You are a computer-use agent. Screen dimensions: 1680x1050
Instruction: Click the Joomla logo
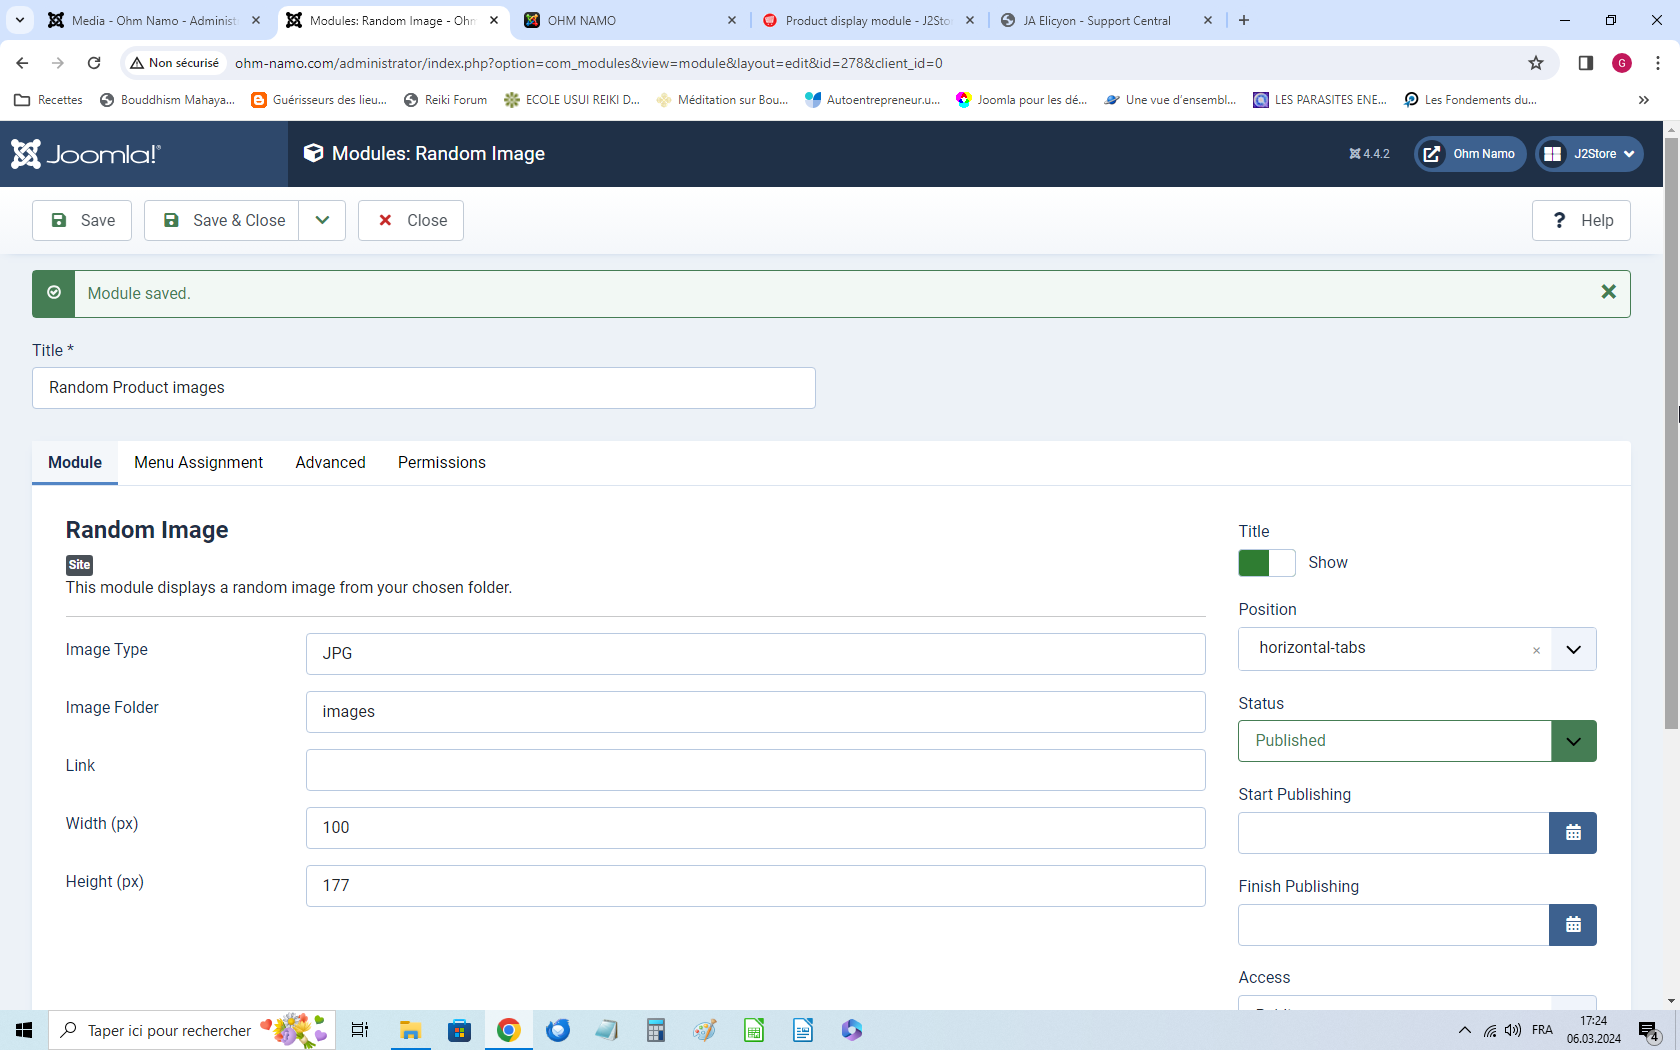(86, 154)
